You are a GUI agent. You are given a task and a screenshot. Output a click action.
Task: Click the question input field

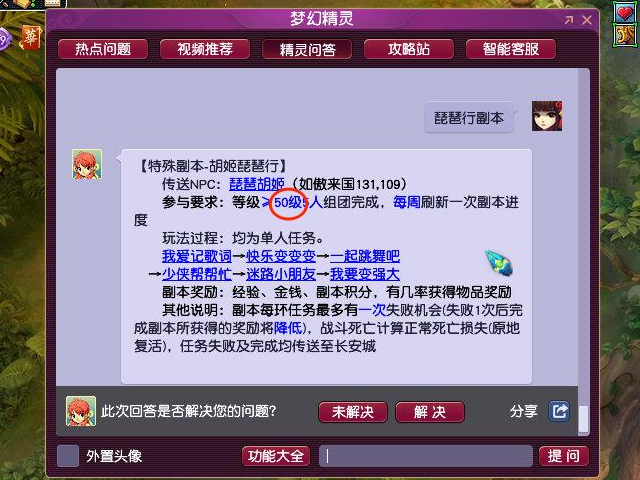426,456
